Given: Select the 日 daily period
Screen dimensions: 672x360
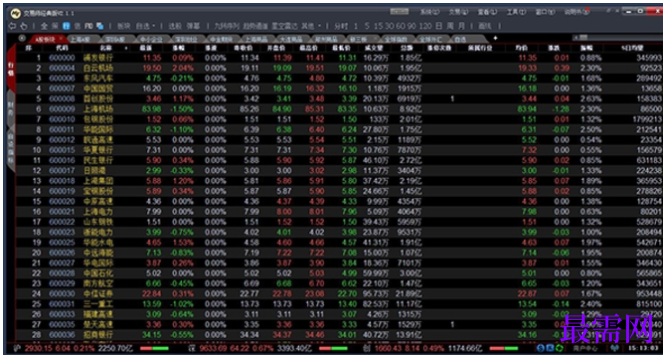Looking at the screenshot, I should click(439, 26).
